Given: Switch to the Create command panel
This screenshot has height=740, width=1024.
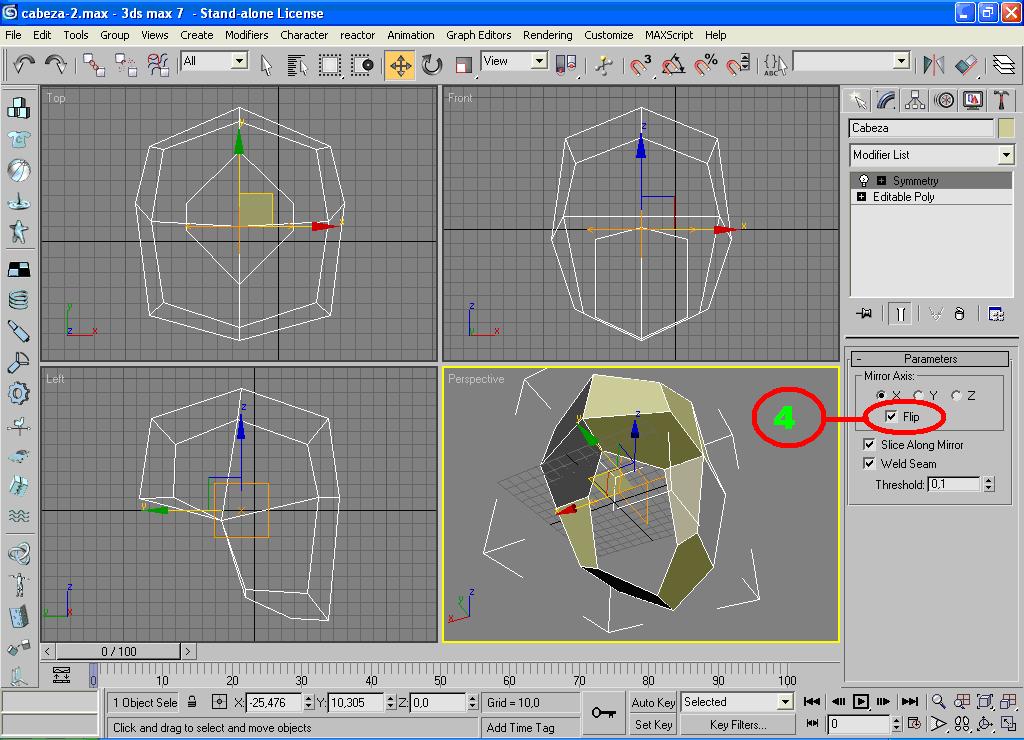Looking at the screenshot, I should (857, 100).
